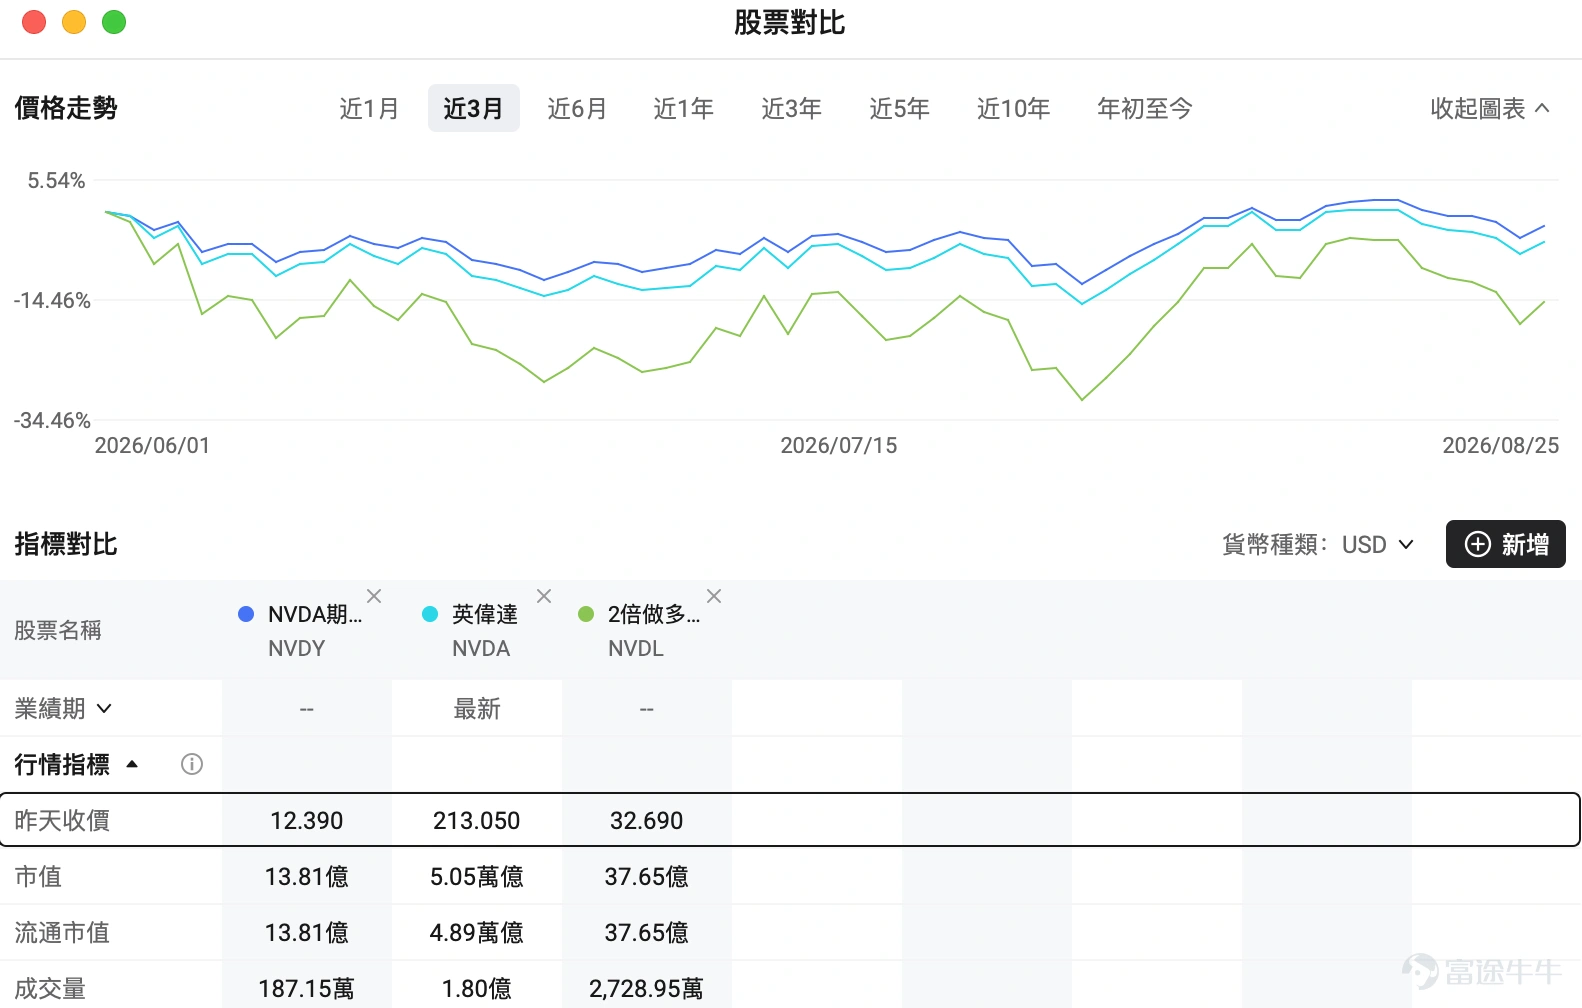Maximize the 股票對比 window

pos(114,22)
